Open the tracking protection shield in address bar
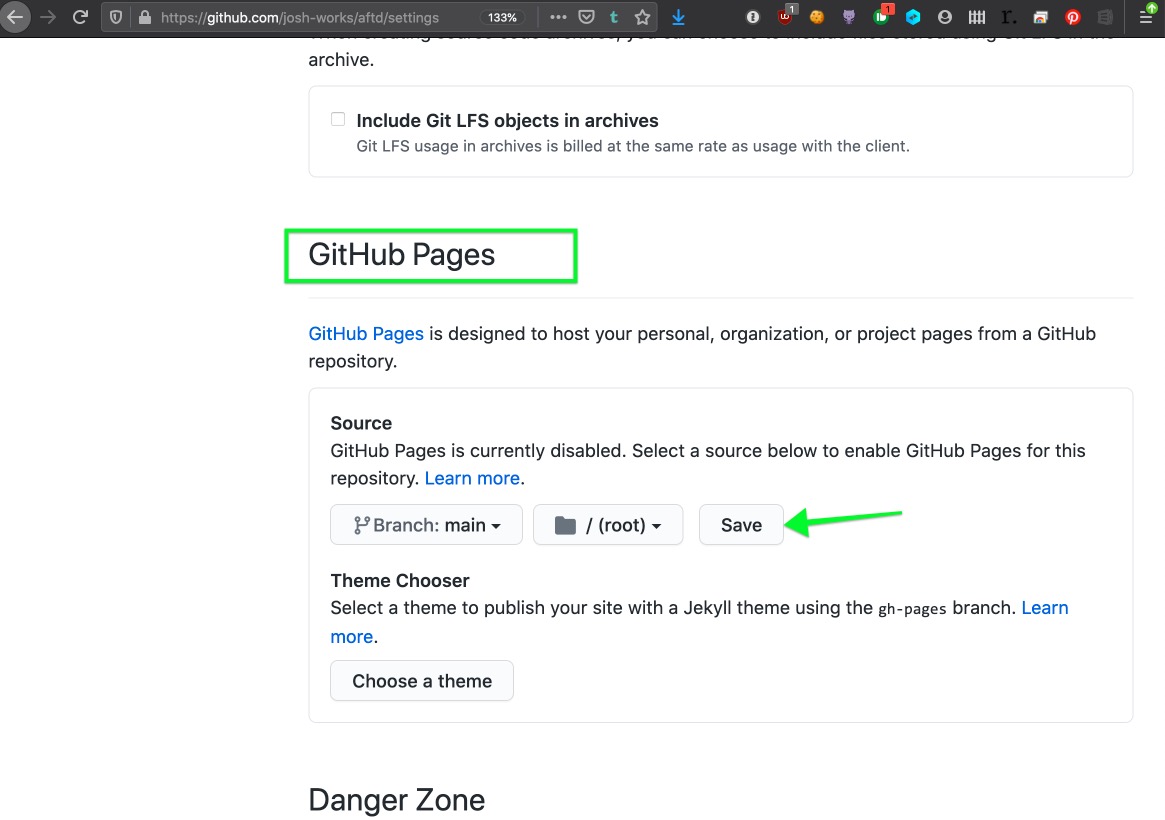Screen dimensions: 1165x820 point(116,17)
